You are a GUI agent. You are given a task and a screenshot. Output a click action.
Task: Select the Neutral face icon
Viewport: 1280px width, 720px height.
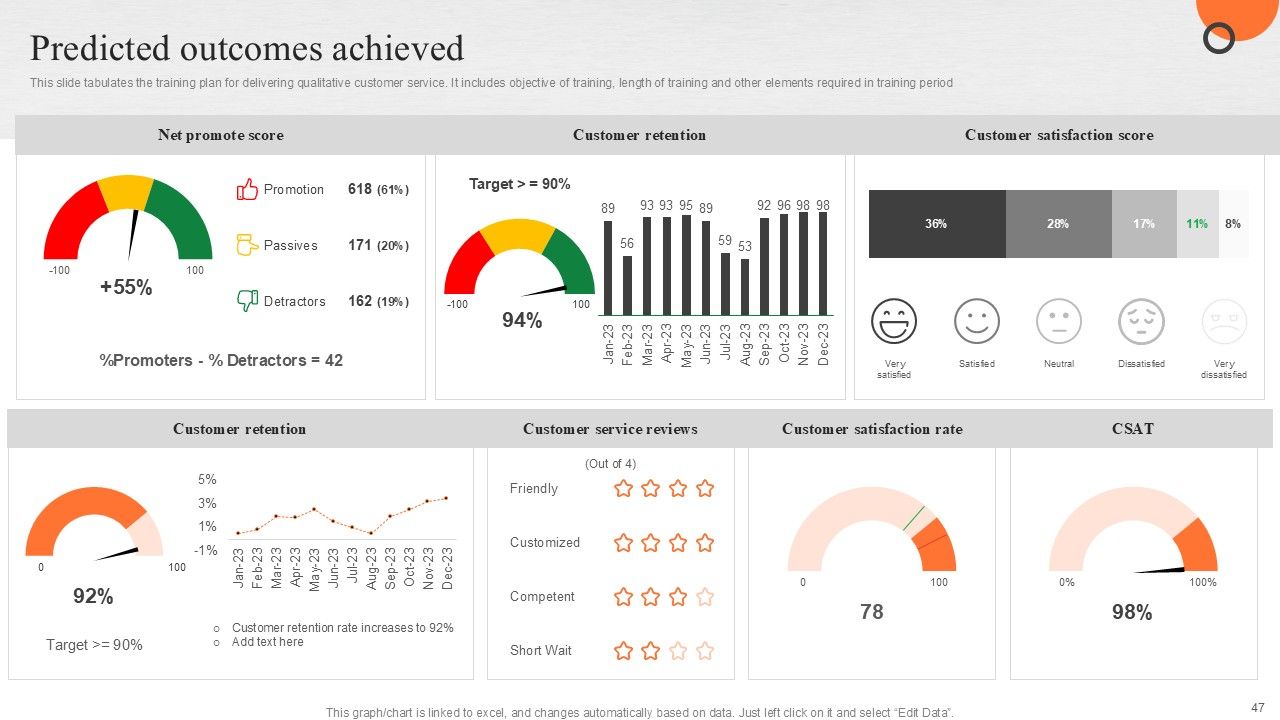pyautogui.click(x=1059, y=322)
